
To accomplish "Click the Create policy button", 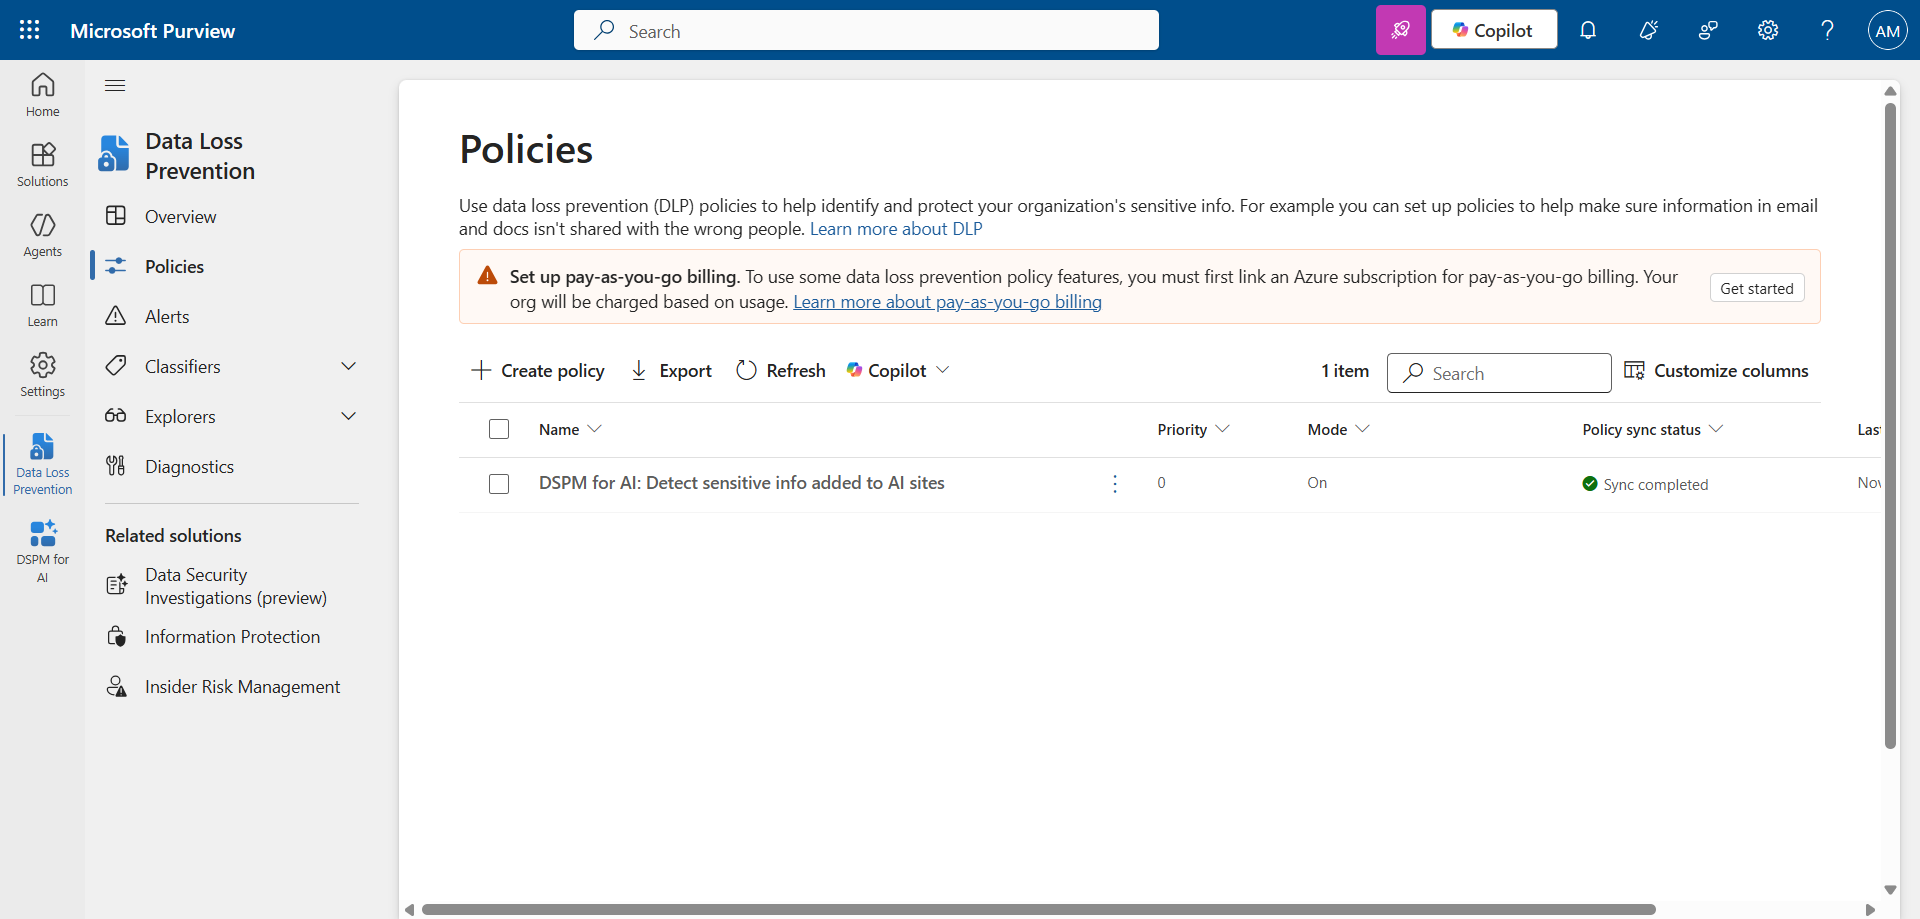I will [538, 371].
